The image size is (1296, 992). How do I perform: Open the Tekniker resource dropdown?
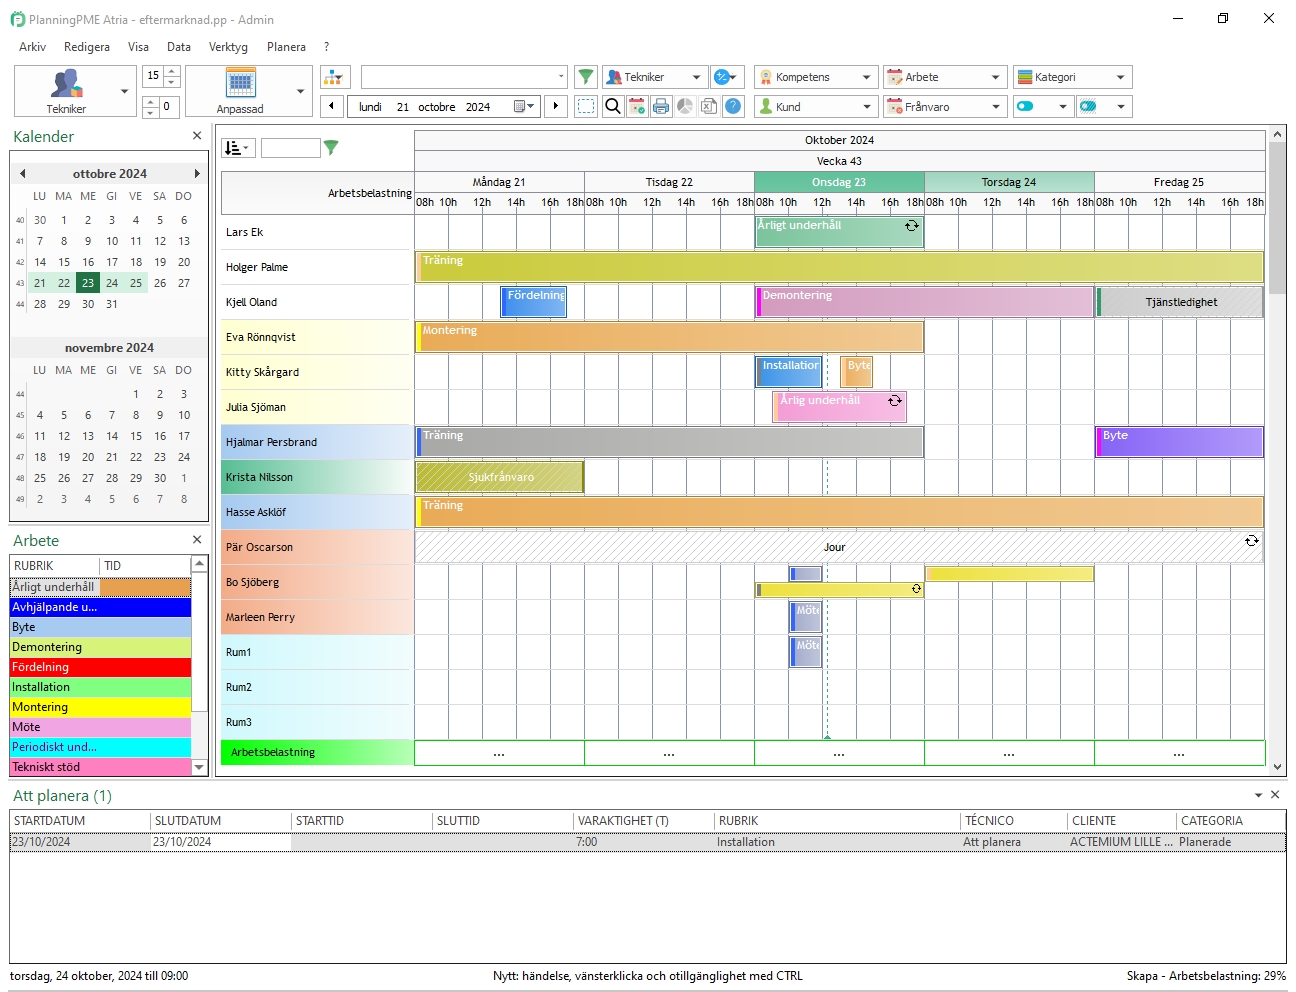(x=654, y=76)
